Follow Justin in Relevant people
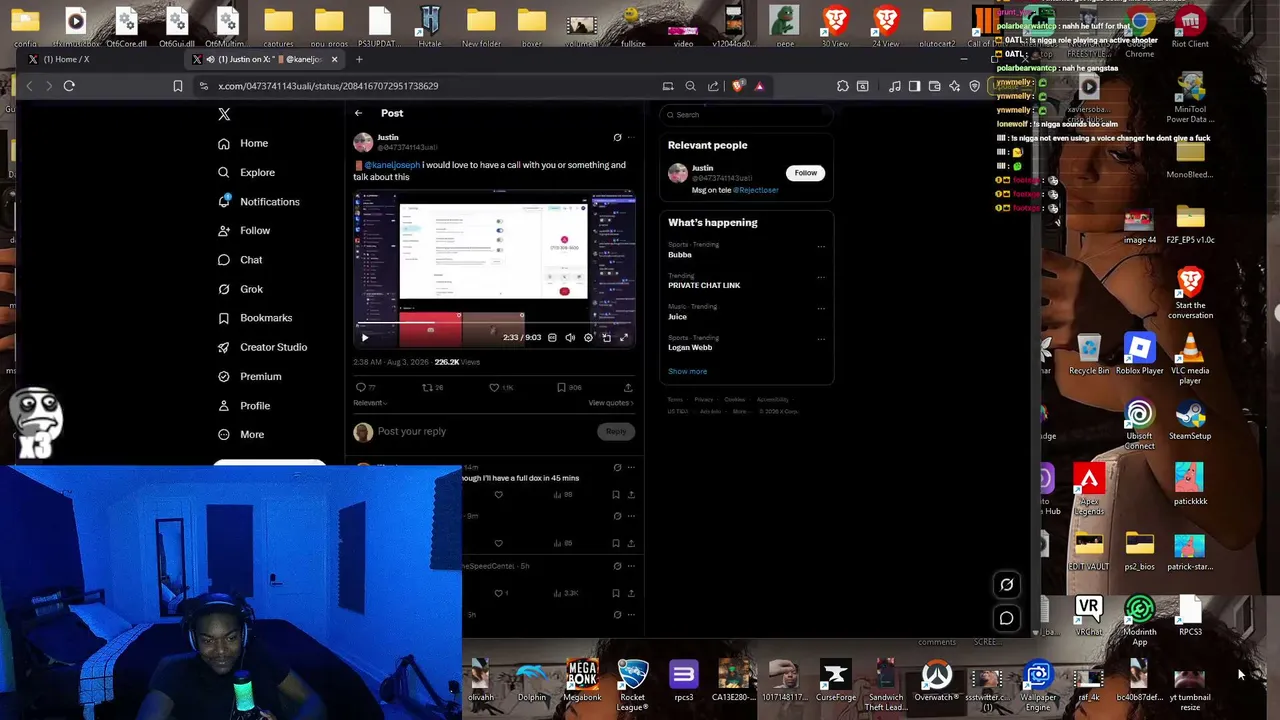The height and width of the screenshot is (720, 1280). pyautogui.click(x=805, y=173)
